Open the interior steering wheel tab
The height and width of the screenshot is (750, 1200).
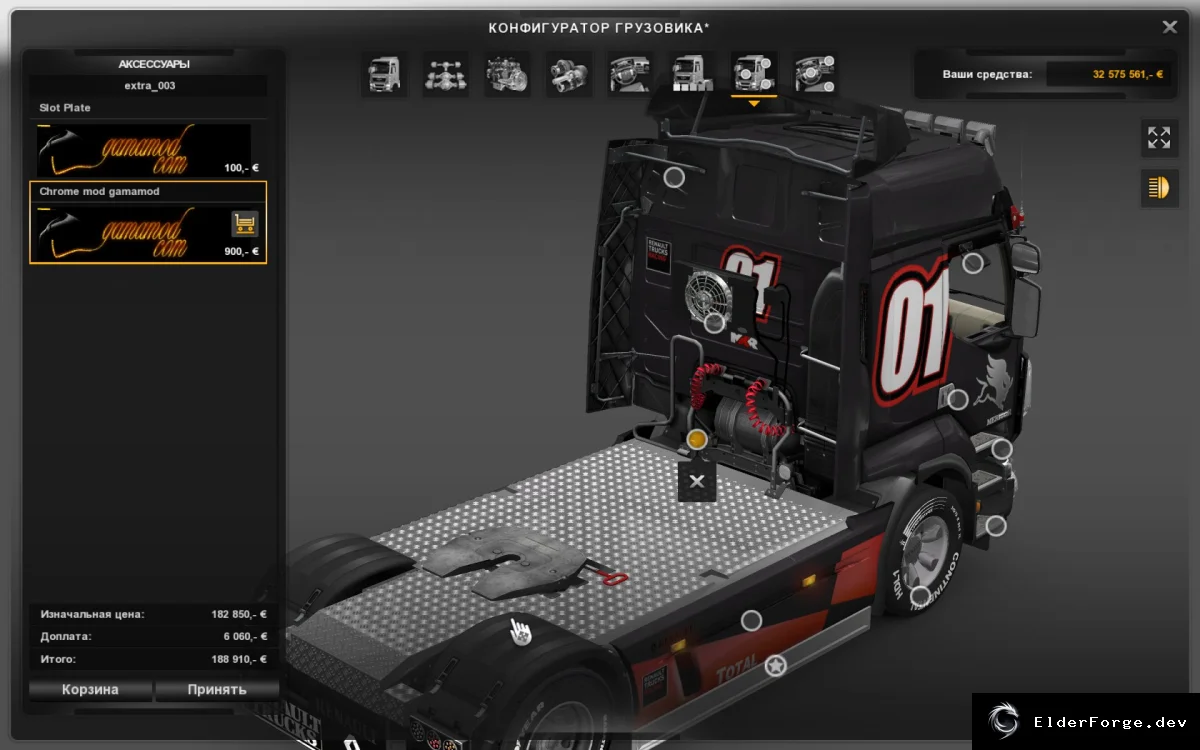point(631,75)
